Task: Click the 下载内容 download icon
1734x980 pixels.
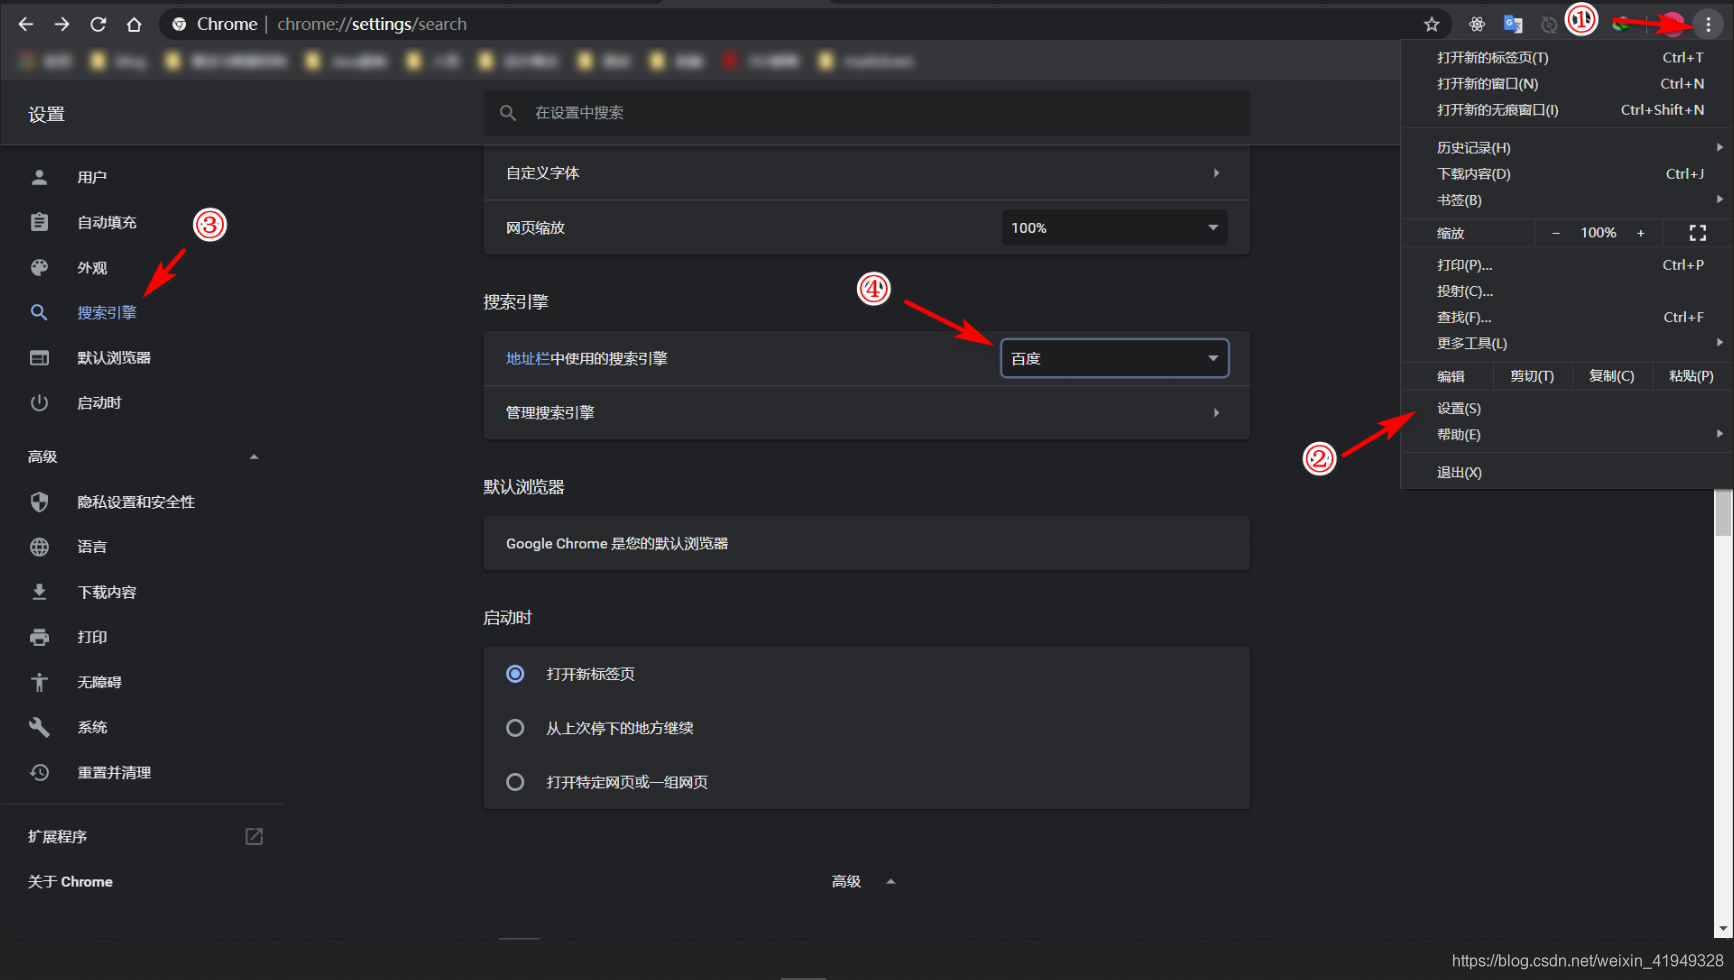Action: (39, 592)
